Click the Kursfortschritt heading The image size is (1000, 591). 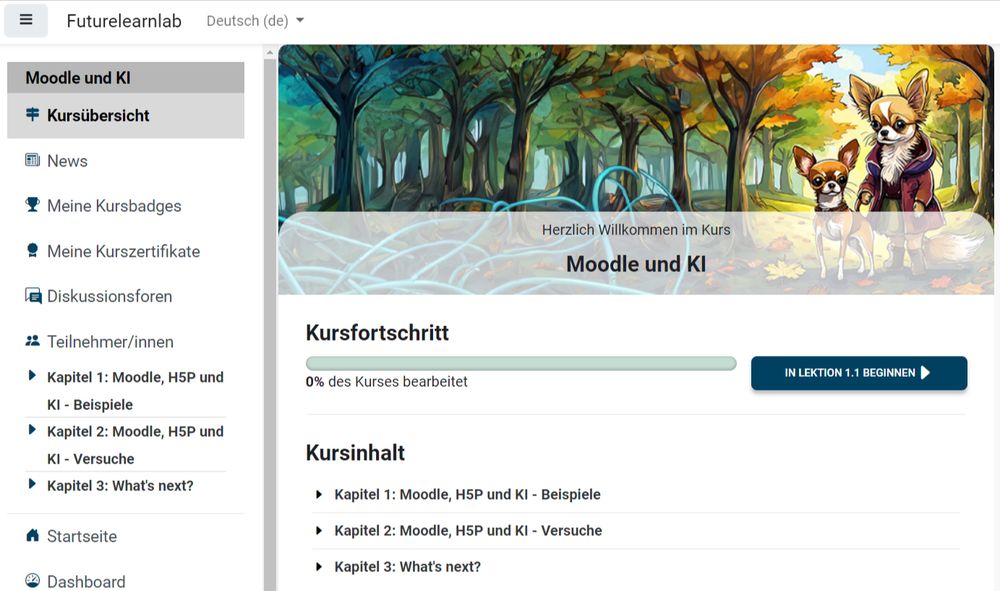378,333
